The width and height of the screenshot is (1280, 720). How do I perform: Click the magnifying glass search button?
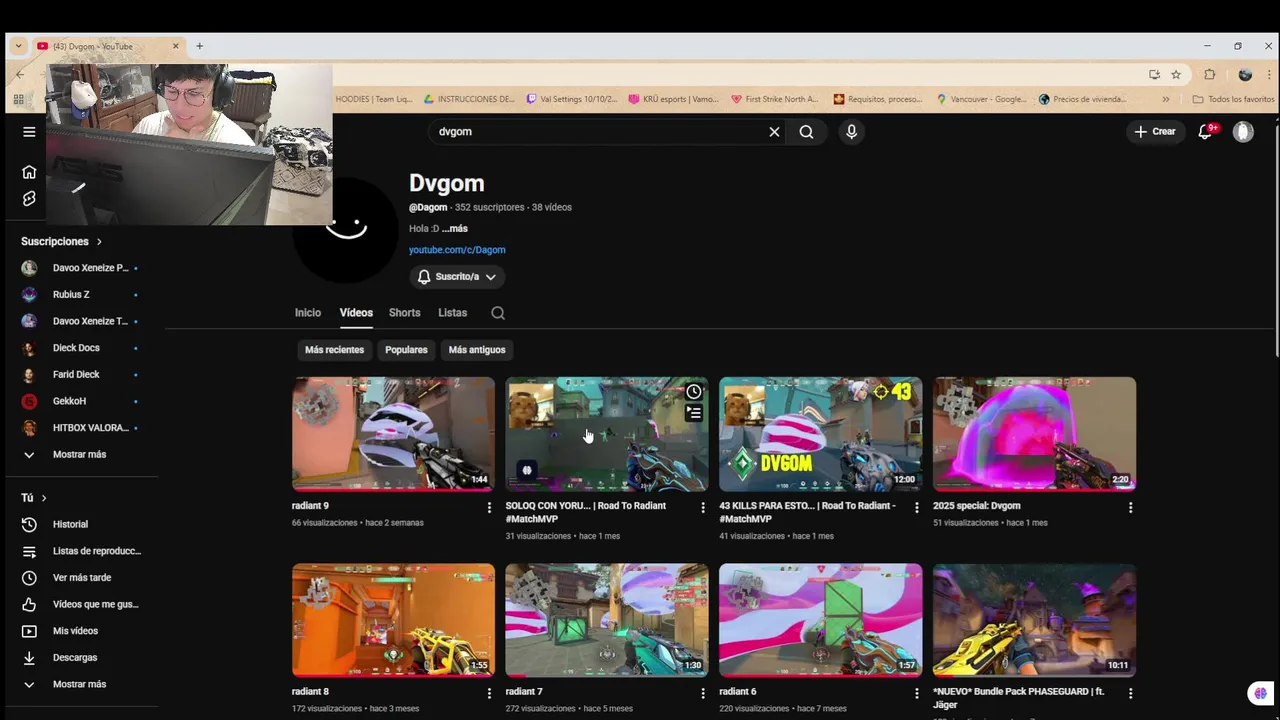(806, 132)
